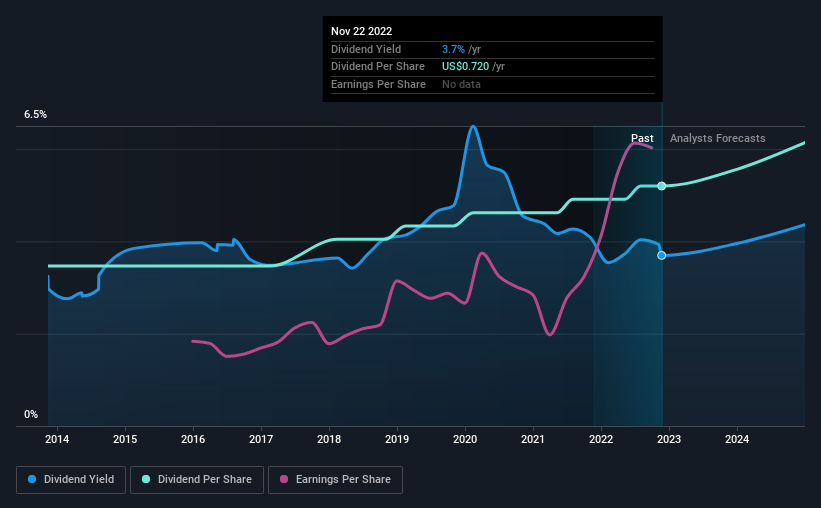Image resolution: width=821 pixels, height=508 pixels.
Task: Click the Dividend Yield row label in tooltip
Action: (366, 49)
